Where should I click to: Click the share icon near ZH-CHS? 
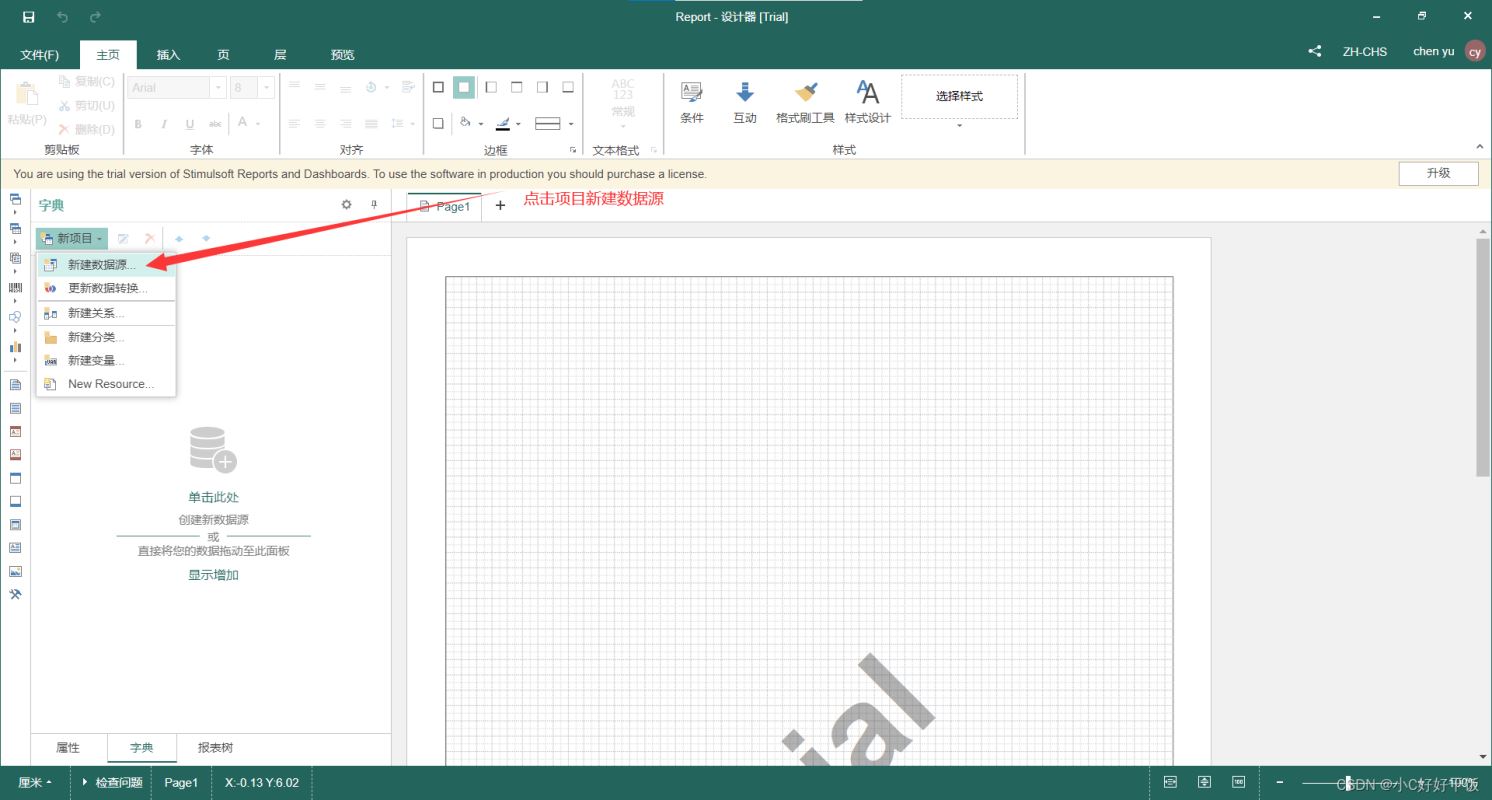1315,51
